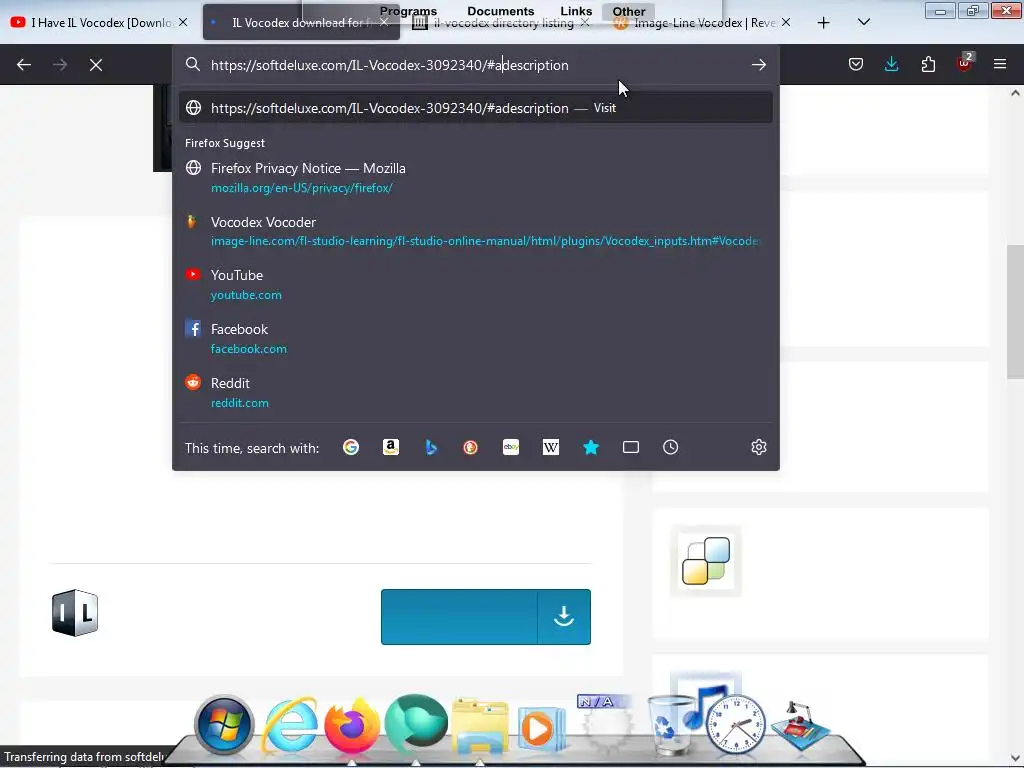Viewport: 1024px width, 768px height.
Task: Switch to 'I Have IL Vocodex' YouTube tab
Action: [x=99, y=23]
